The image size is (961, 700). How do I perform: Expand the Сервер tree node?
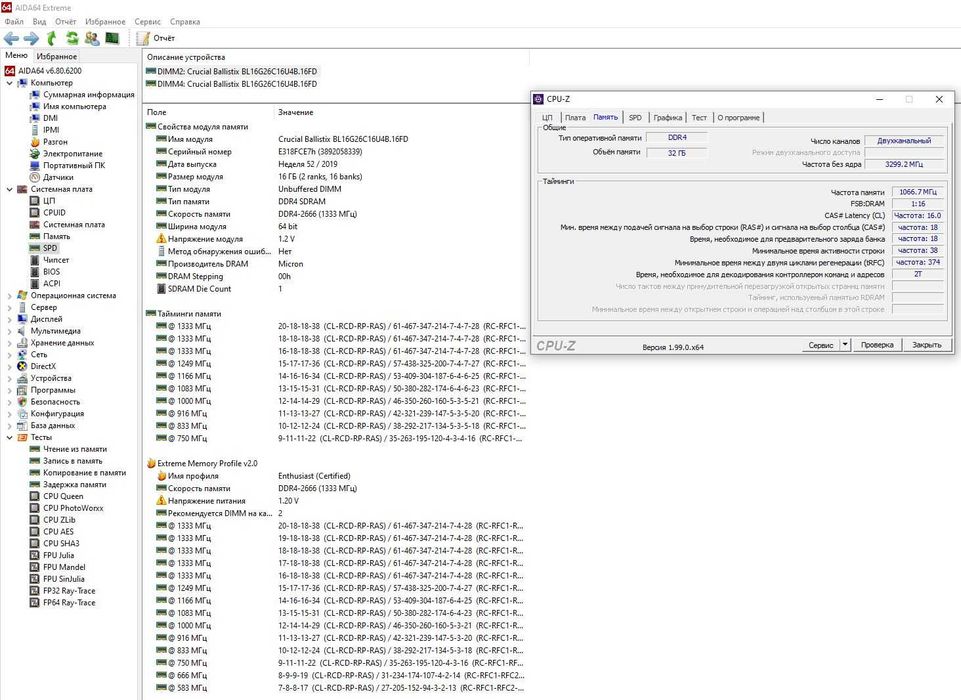click(x=9, y=307)
